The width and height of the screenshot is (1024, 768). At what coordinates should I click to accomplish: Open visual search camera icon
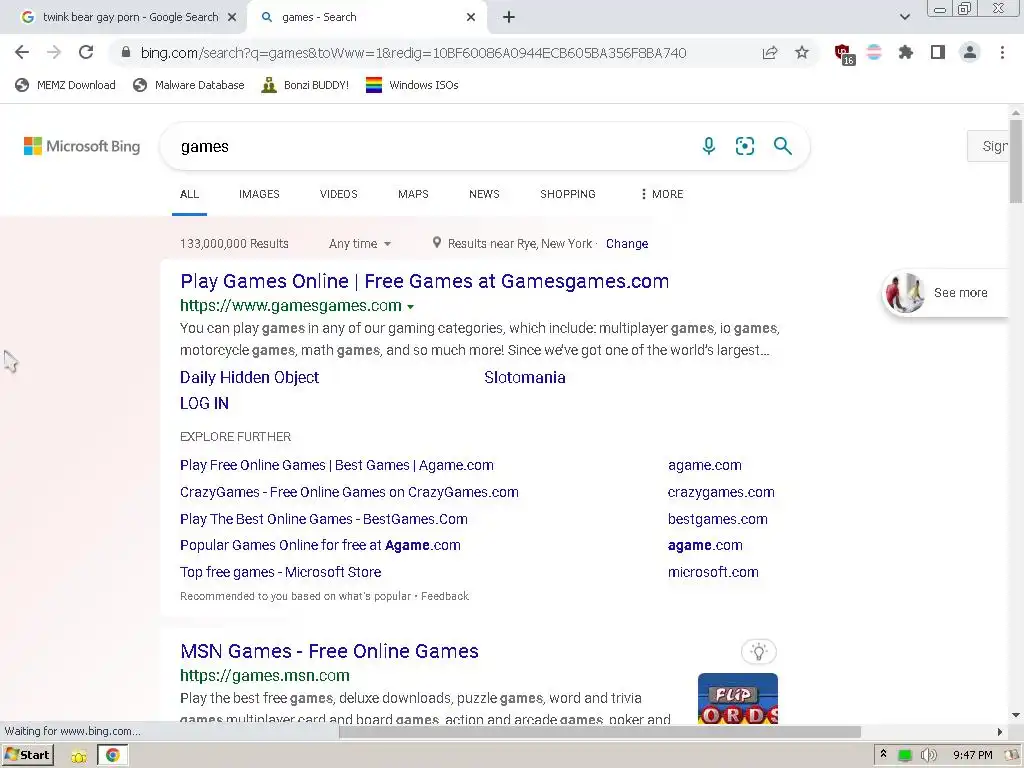(x=744, y=146)
